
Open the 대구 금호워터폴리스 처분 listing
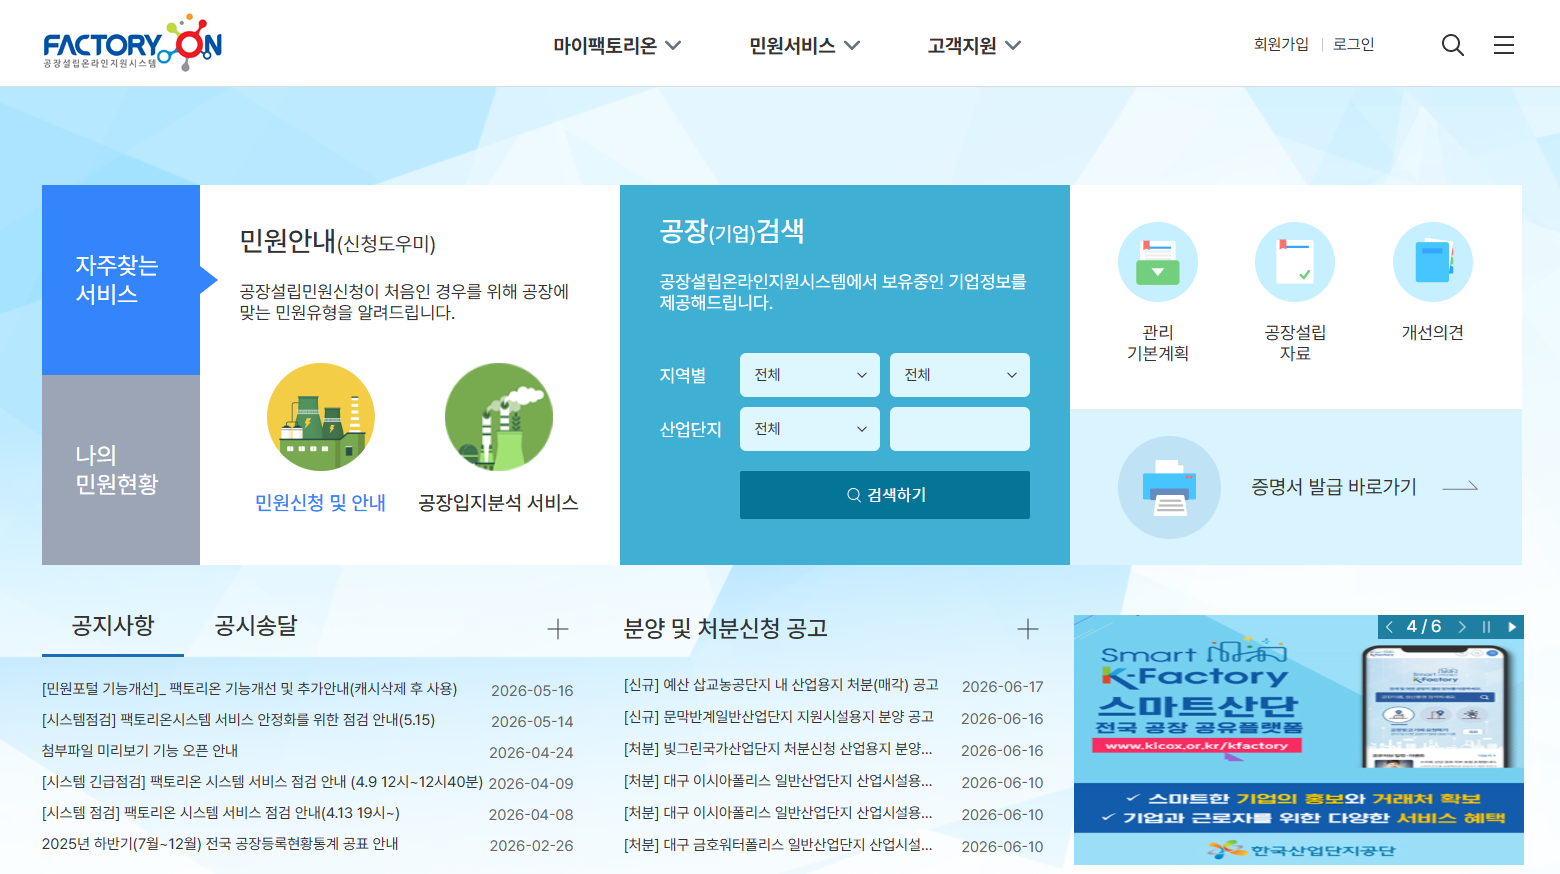click(x=778, y=845)
